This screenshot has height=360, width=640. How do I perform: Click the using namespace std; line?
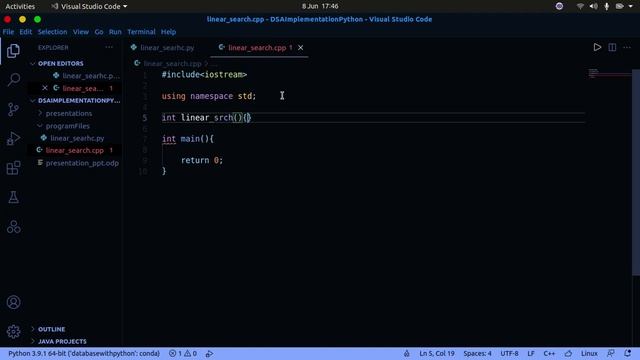pyautogui.click(x=209, y=96)
